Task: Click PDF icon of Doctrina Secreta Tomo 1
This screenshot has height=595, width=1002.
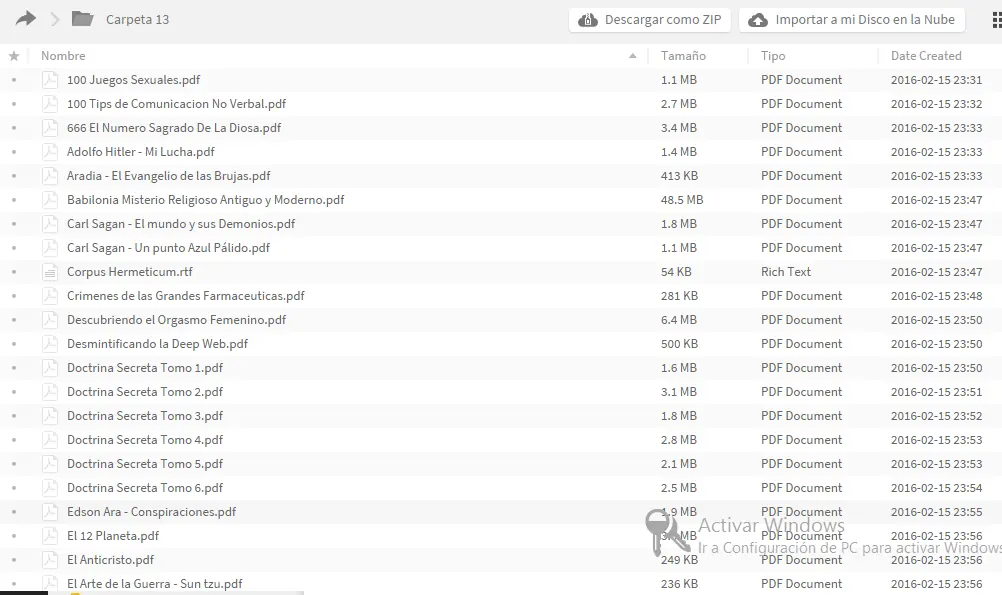Action: pyautogui.click(x=50, y=368)
